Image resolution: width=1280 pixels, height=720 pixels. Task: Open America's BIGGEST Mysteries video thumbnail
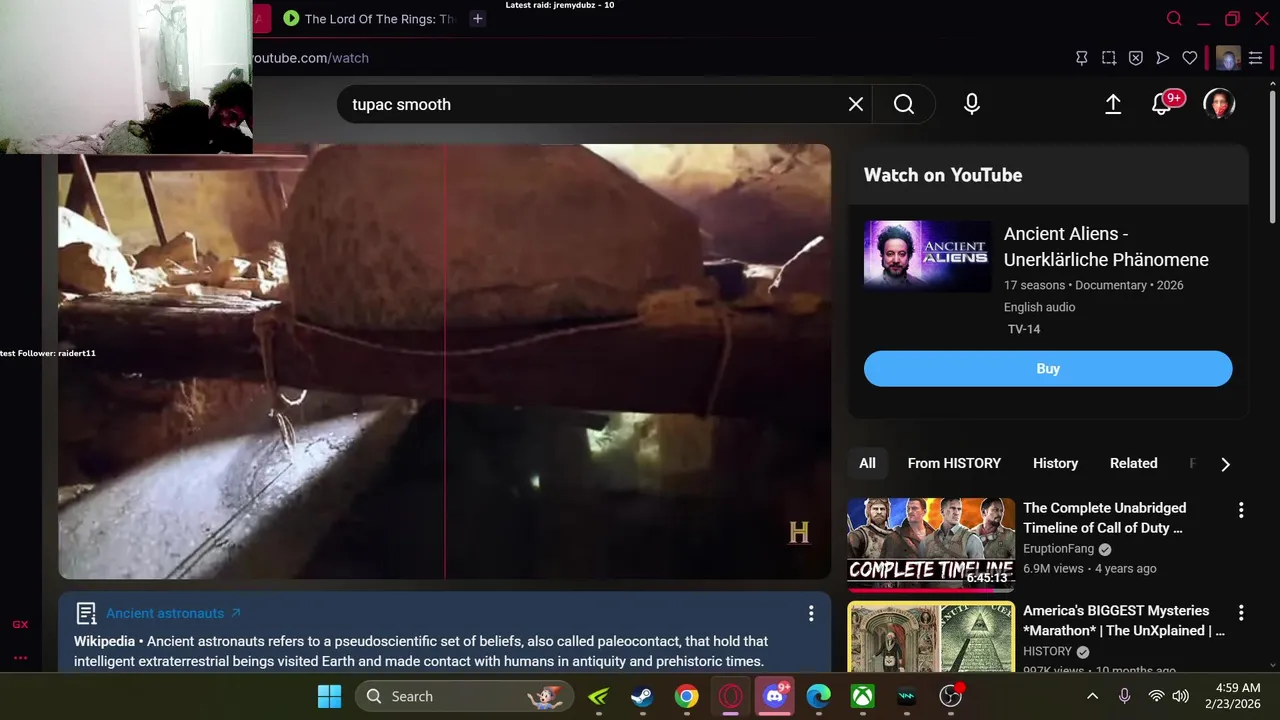pos(931,636)
